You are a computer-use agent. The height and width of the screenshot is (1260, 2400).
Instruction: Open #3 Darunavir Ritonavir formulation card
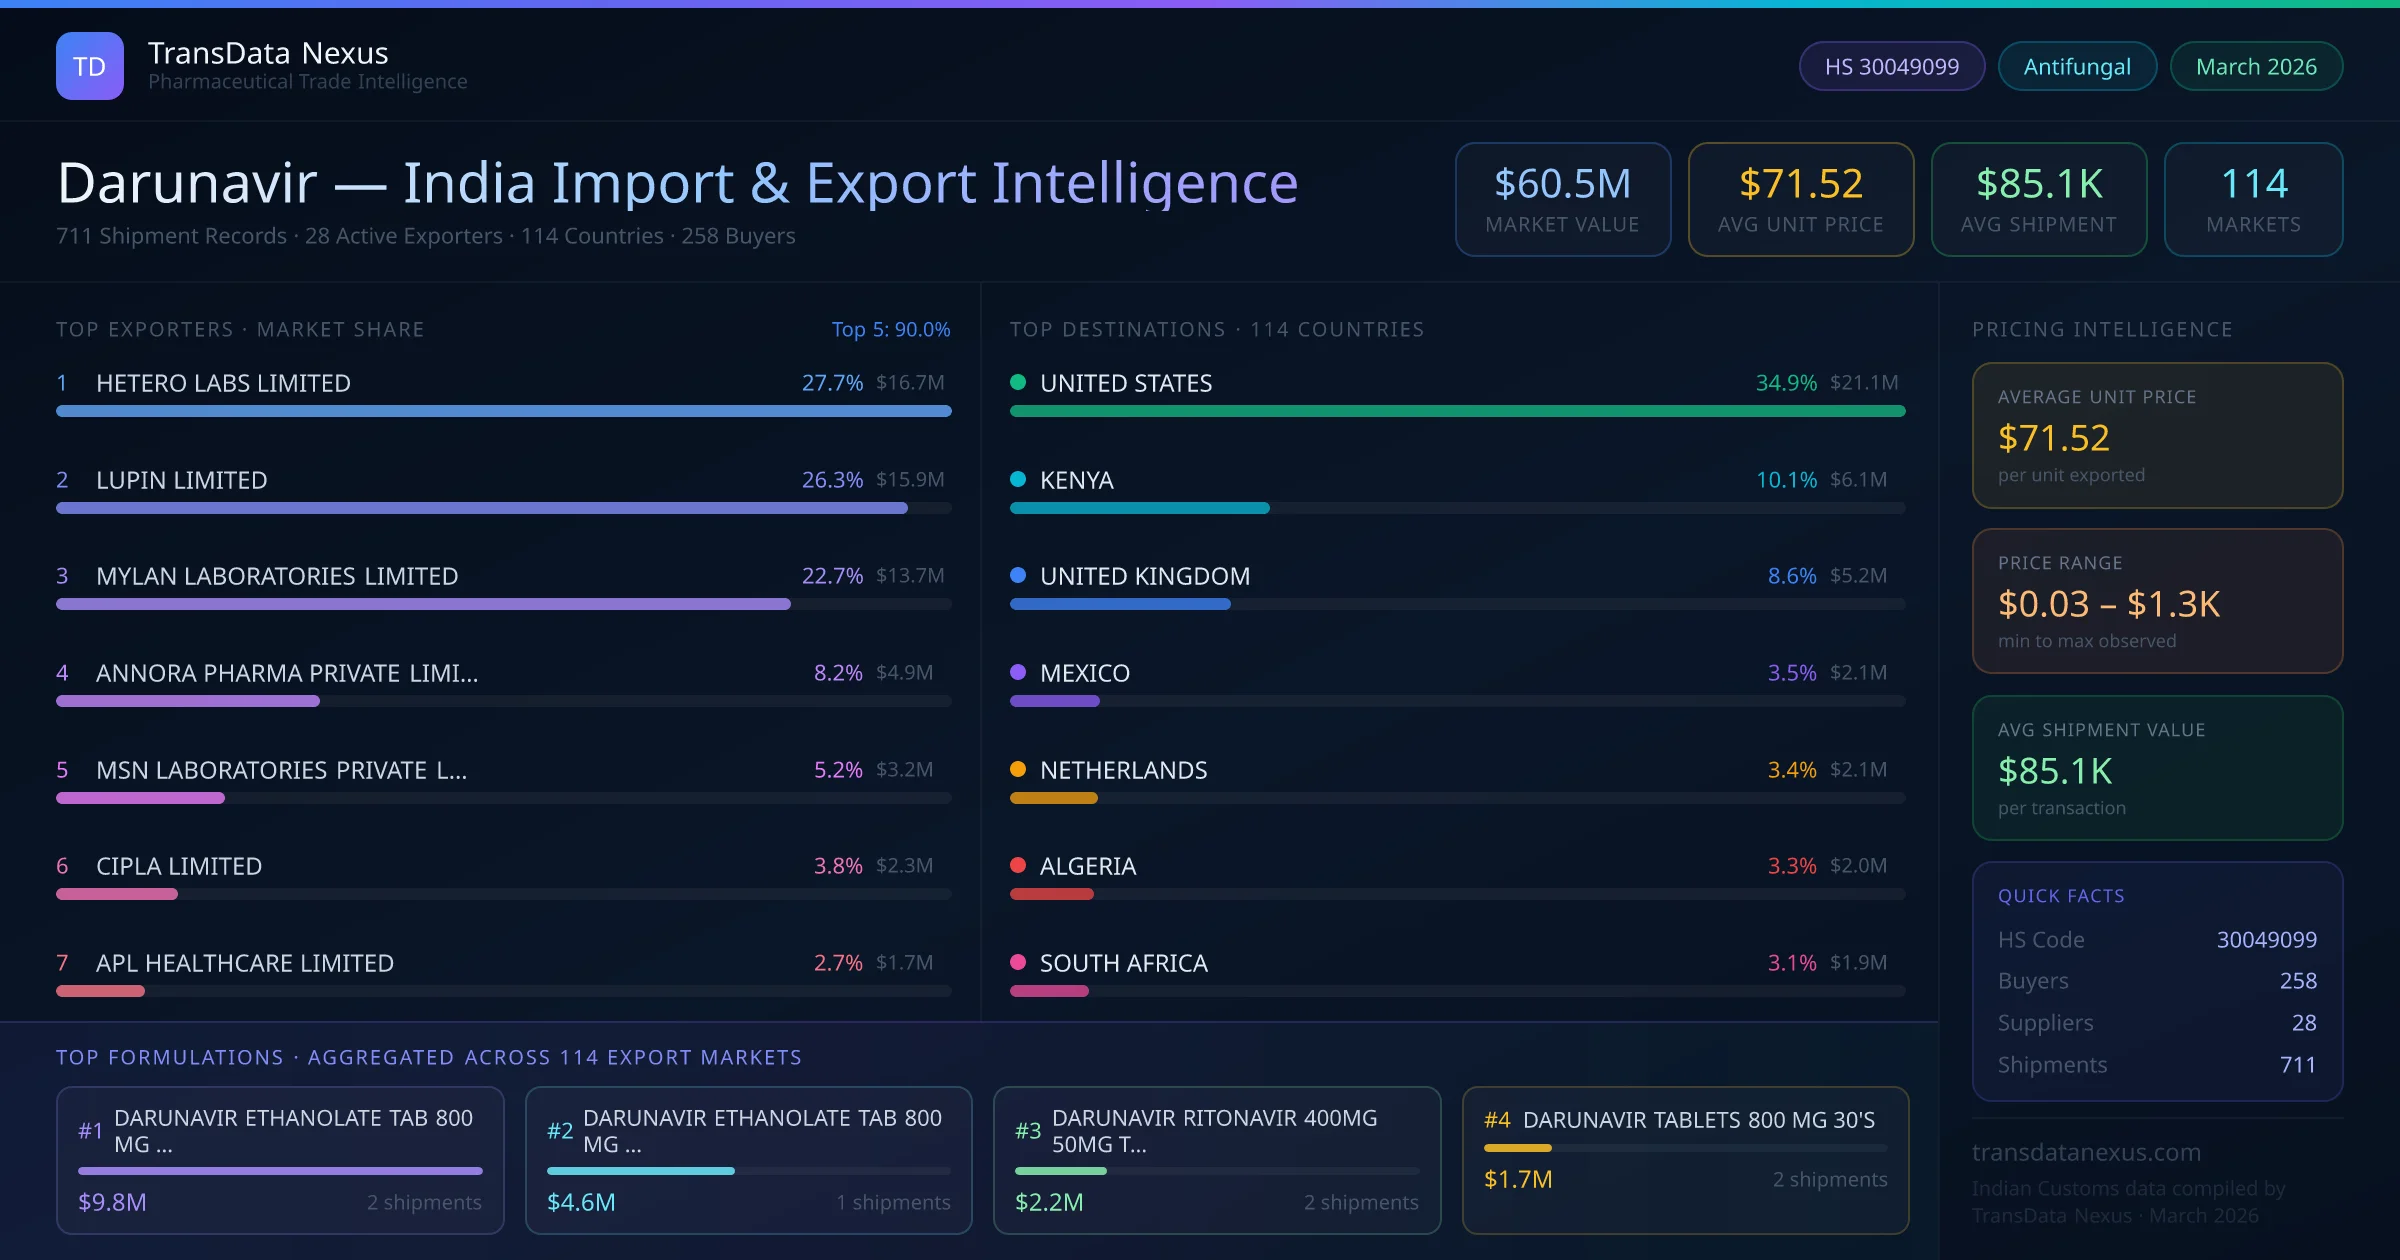tap(1216, 1159)
